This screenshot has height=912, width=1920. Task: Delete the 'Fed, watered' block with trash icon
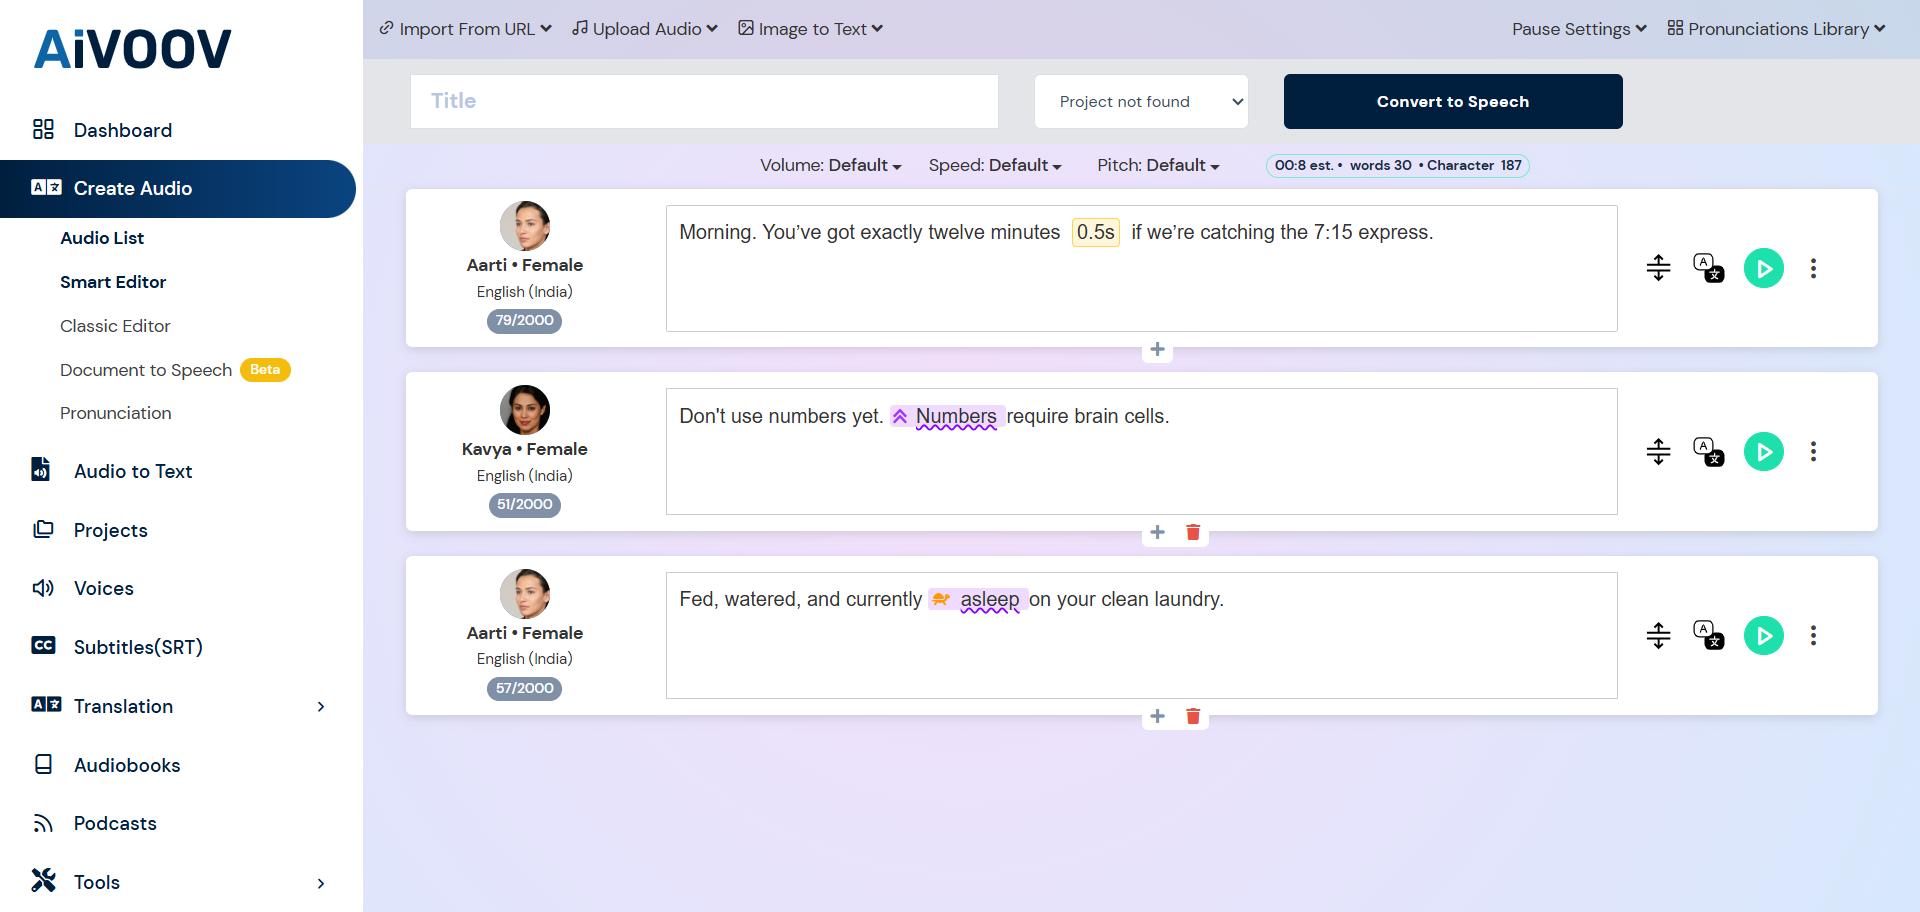[1193, 716]
